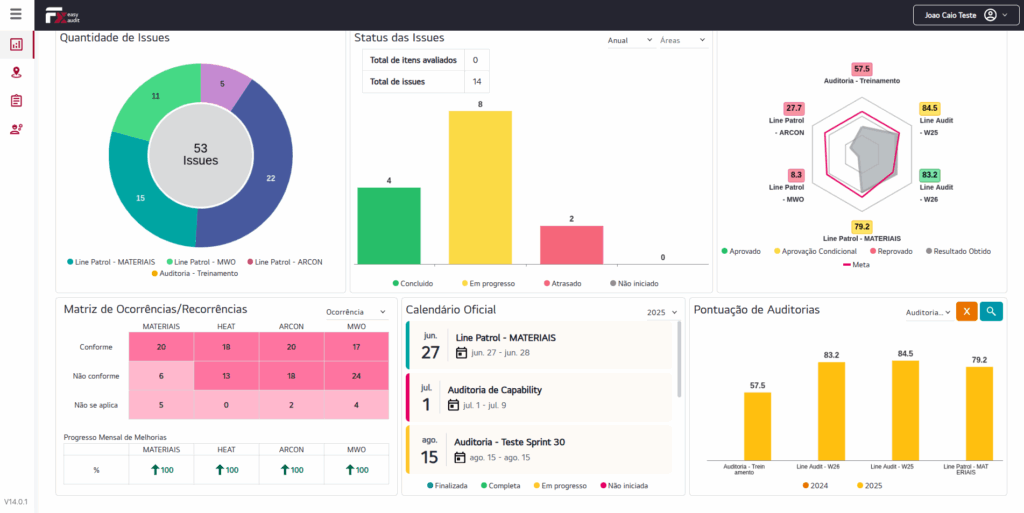
Task: Open the clipboard checklist sidebar icon
Action: [x=16, y=101]
